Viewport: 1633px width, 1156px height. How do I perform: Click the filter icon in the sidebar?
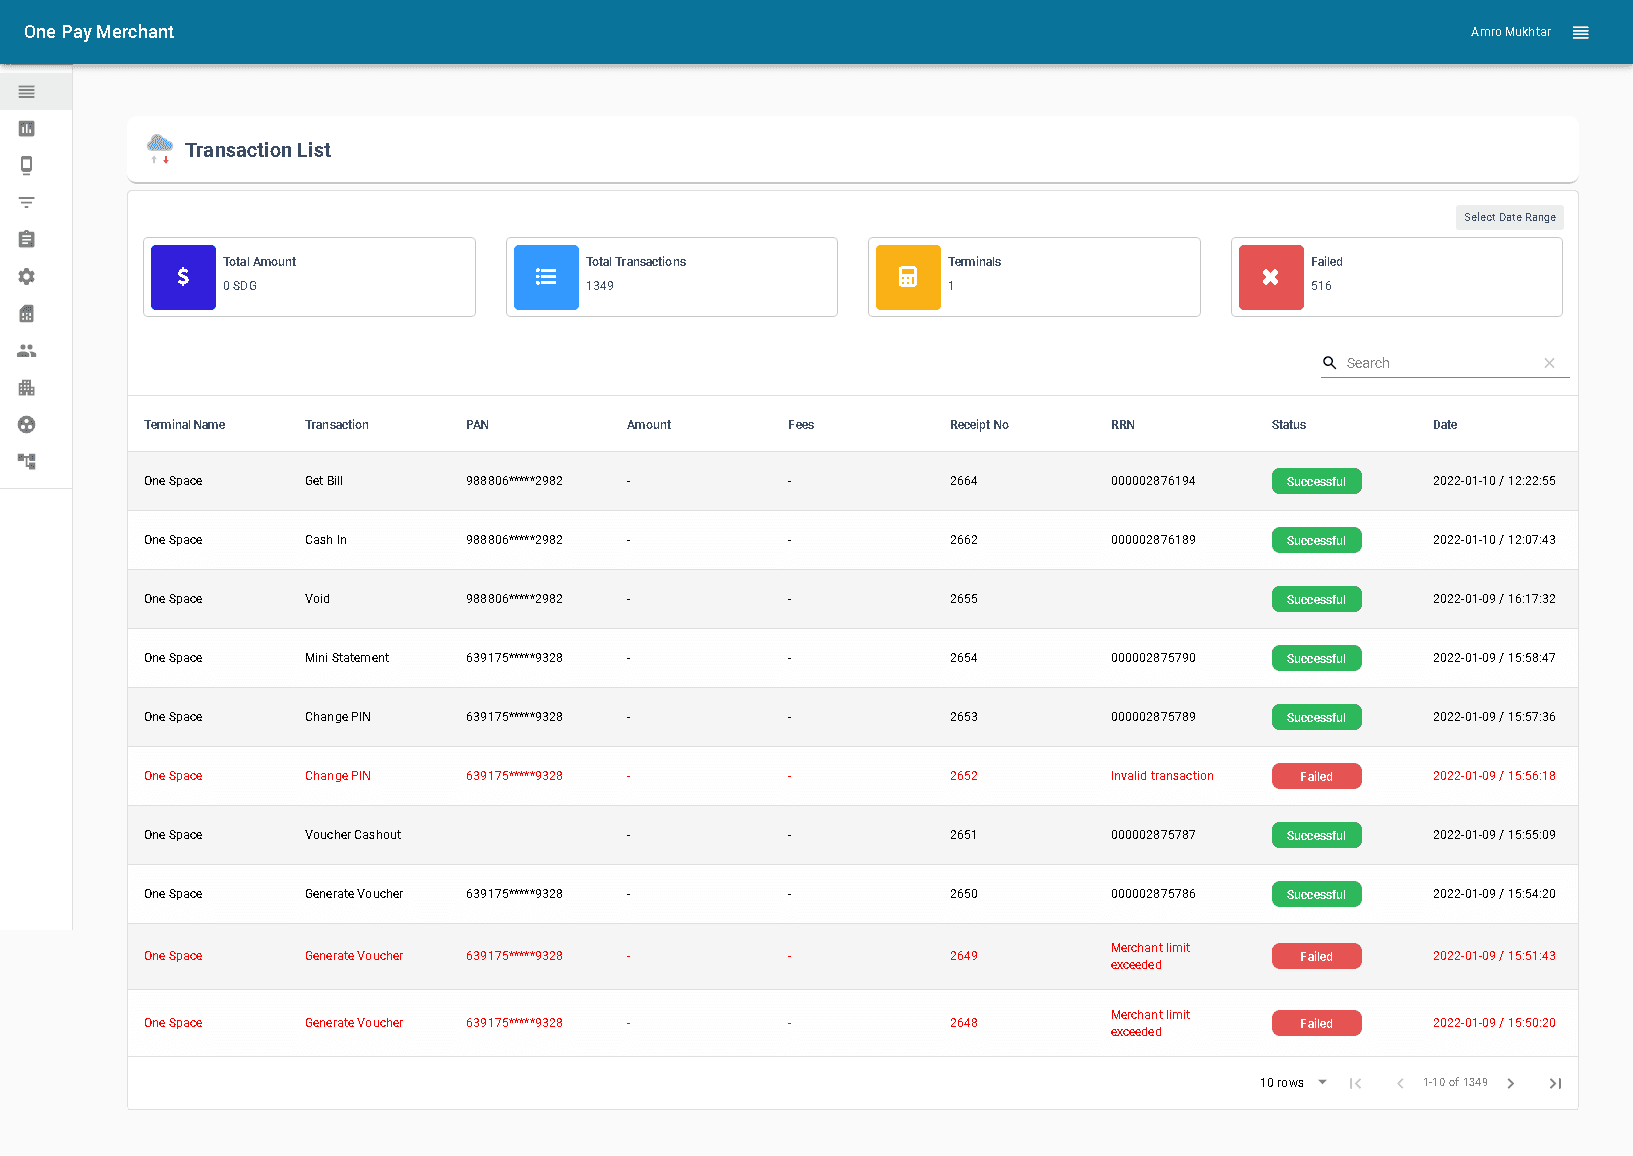coord(26,202)
